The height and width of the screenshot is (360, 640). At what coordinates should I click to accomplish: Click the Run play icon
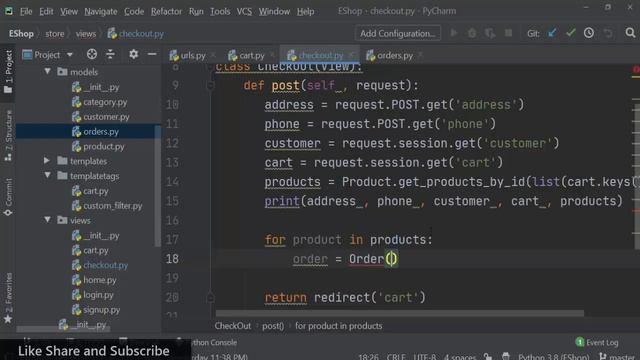[x=453, y=33]
